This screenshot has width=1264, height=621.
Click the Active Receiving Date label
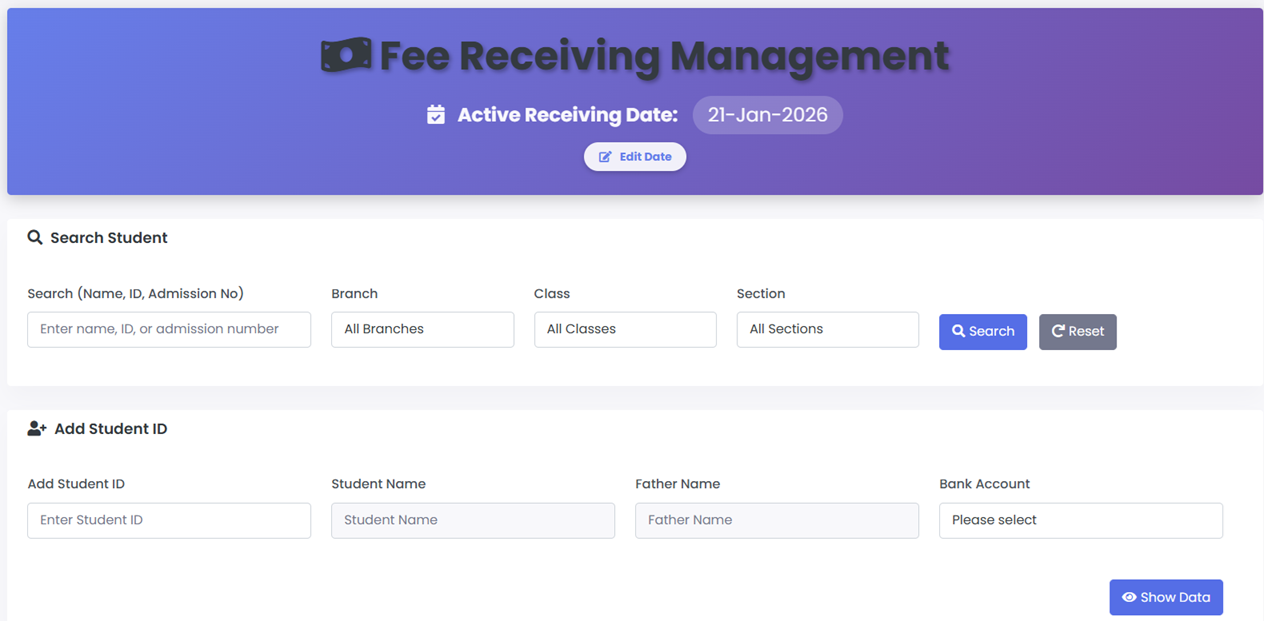coord(567,115)
